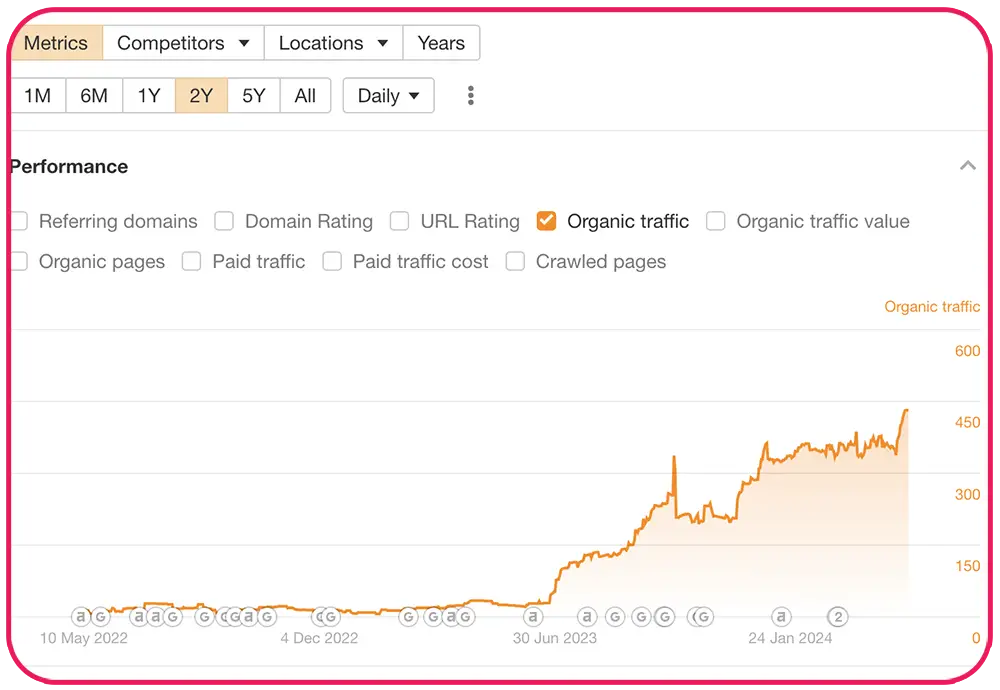Switch to the Years tab
The height and width of the screenshot is (690, 1000).
coord(441,43)
